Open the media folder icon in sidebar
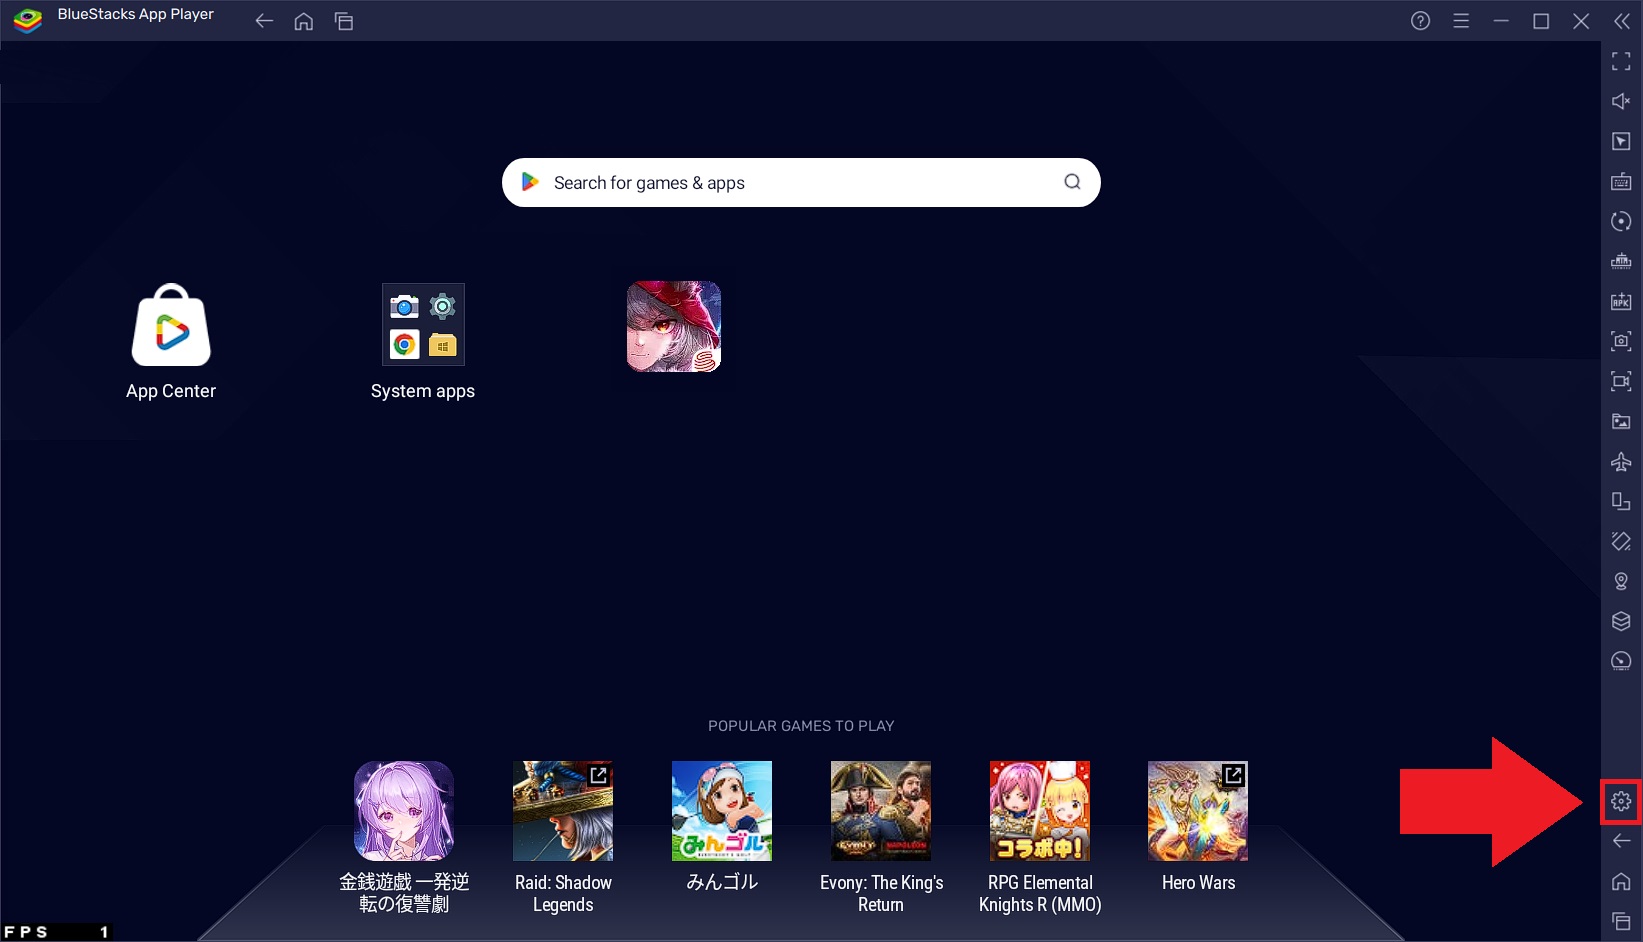 click(1621, 421)
